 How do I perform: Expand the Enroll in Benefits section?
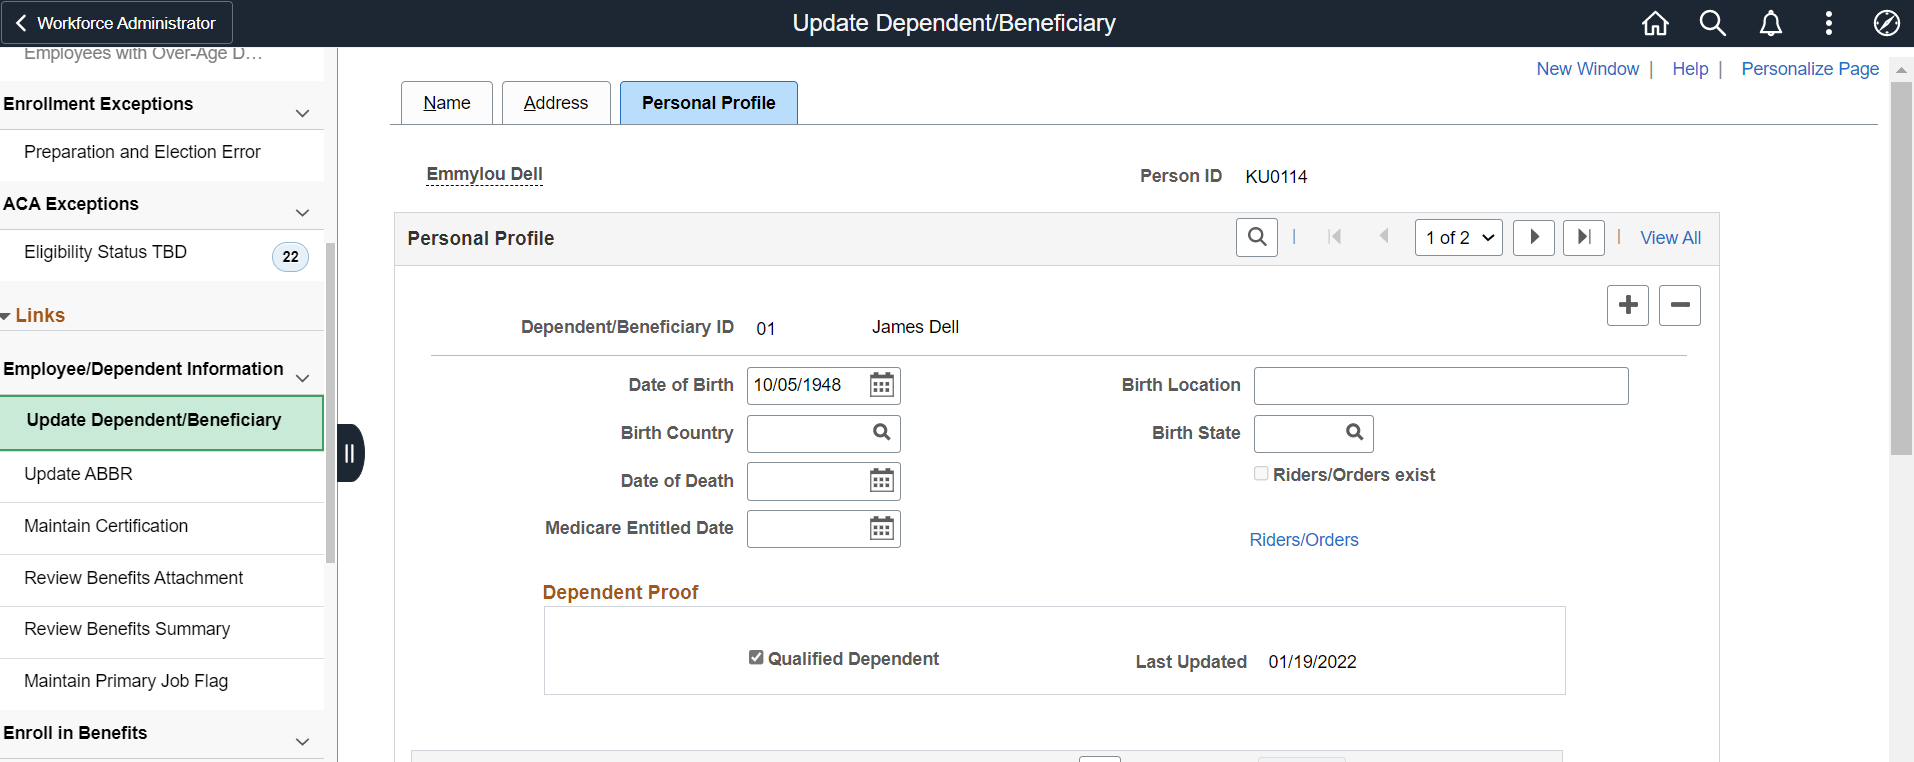click(302, 741)
